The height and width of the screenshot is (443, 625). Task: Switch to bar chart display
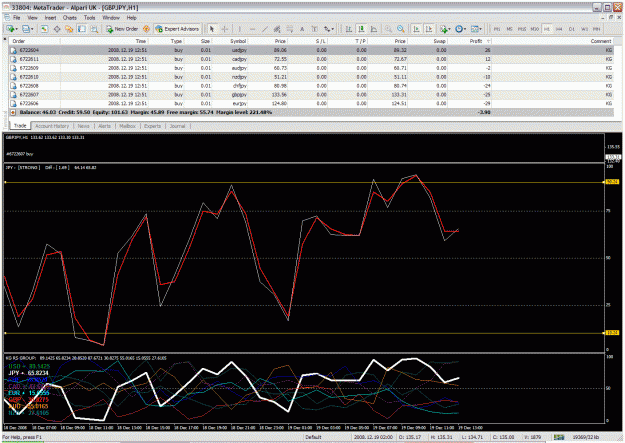pos(349,29)
